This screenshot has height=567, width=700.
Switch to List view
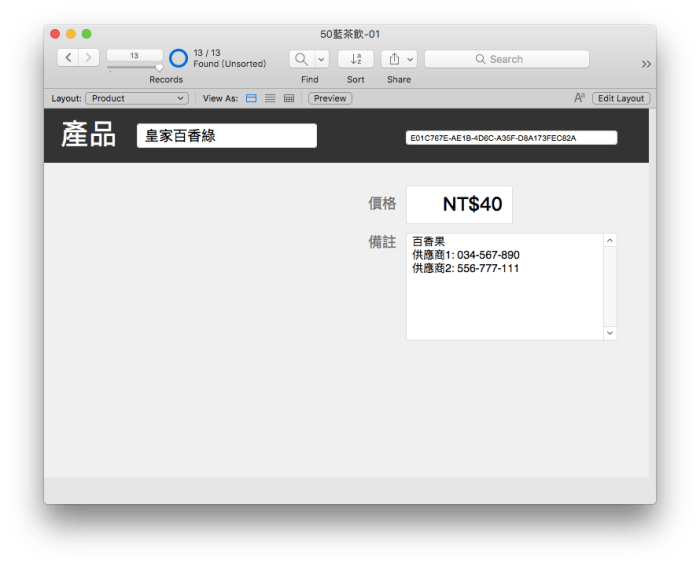click(x=270, y=98)
